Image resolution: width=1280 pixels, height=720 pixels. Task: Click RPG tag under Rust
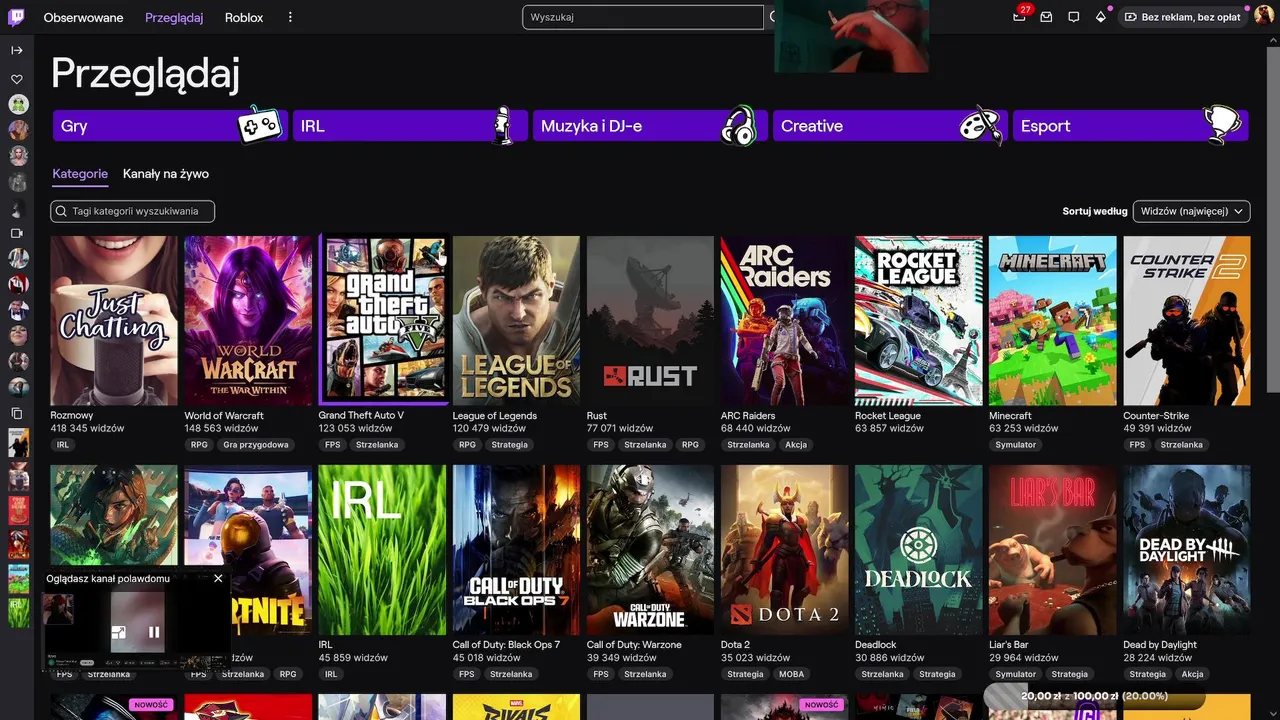690,445
